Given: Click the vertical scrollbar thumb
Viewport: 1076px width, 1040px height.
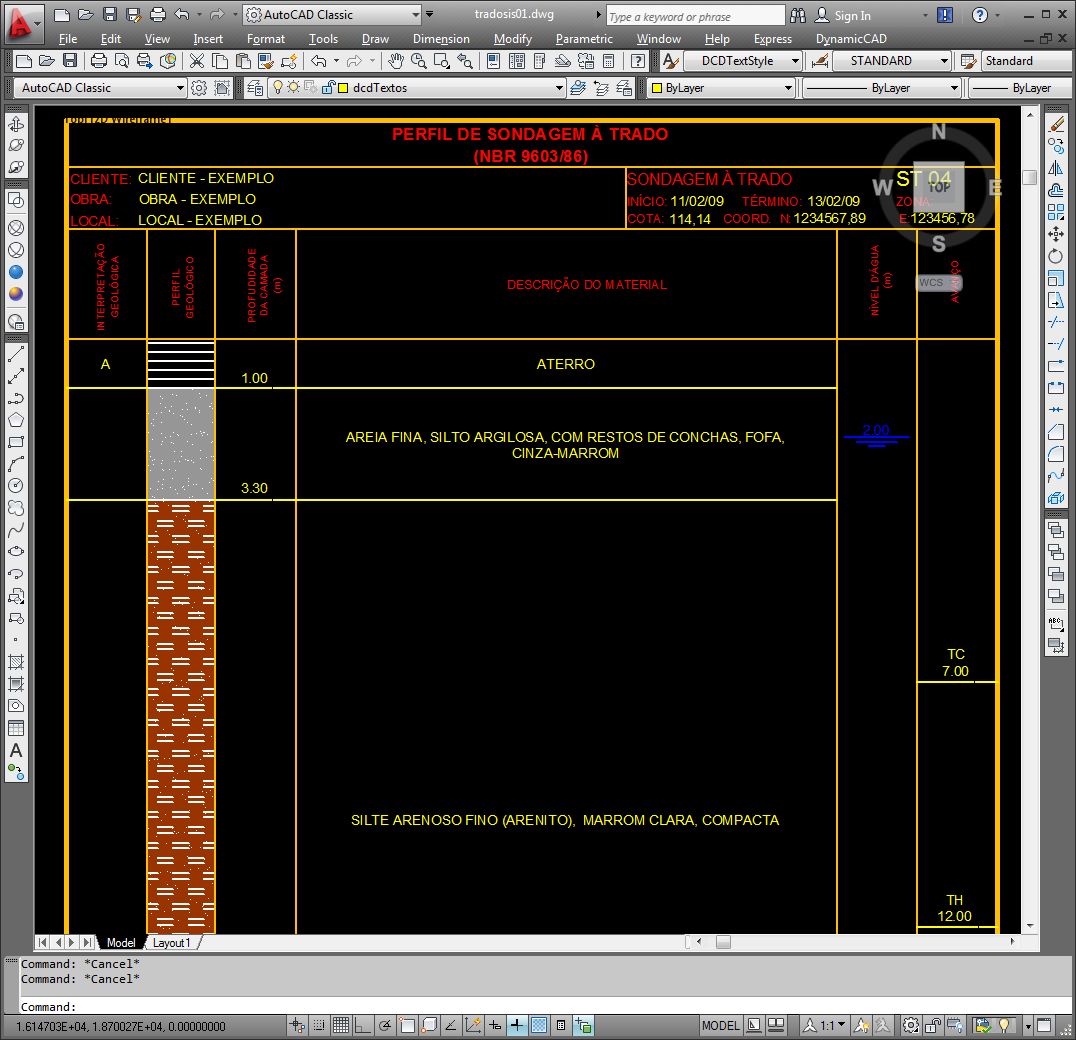Looking at the screenshot, I should pyautogui.click(x=1029, y=177).
